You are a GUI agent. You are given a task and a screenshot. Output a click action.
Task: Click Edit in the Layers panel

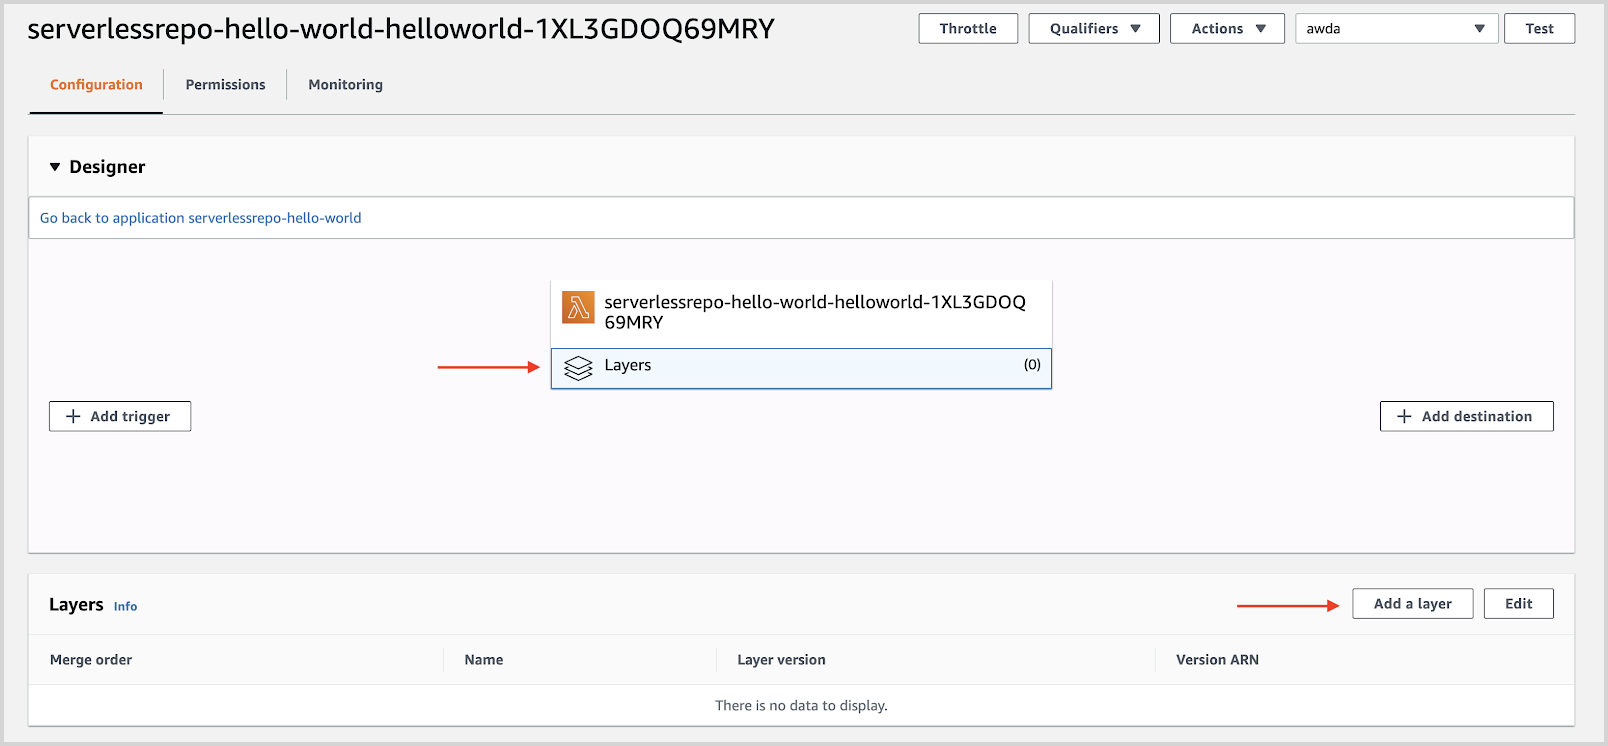coord(1518,604)
